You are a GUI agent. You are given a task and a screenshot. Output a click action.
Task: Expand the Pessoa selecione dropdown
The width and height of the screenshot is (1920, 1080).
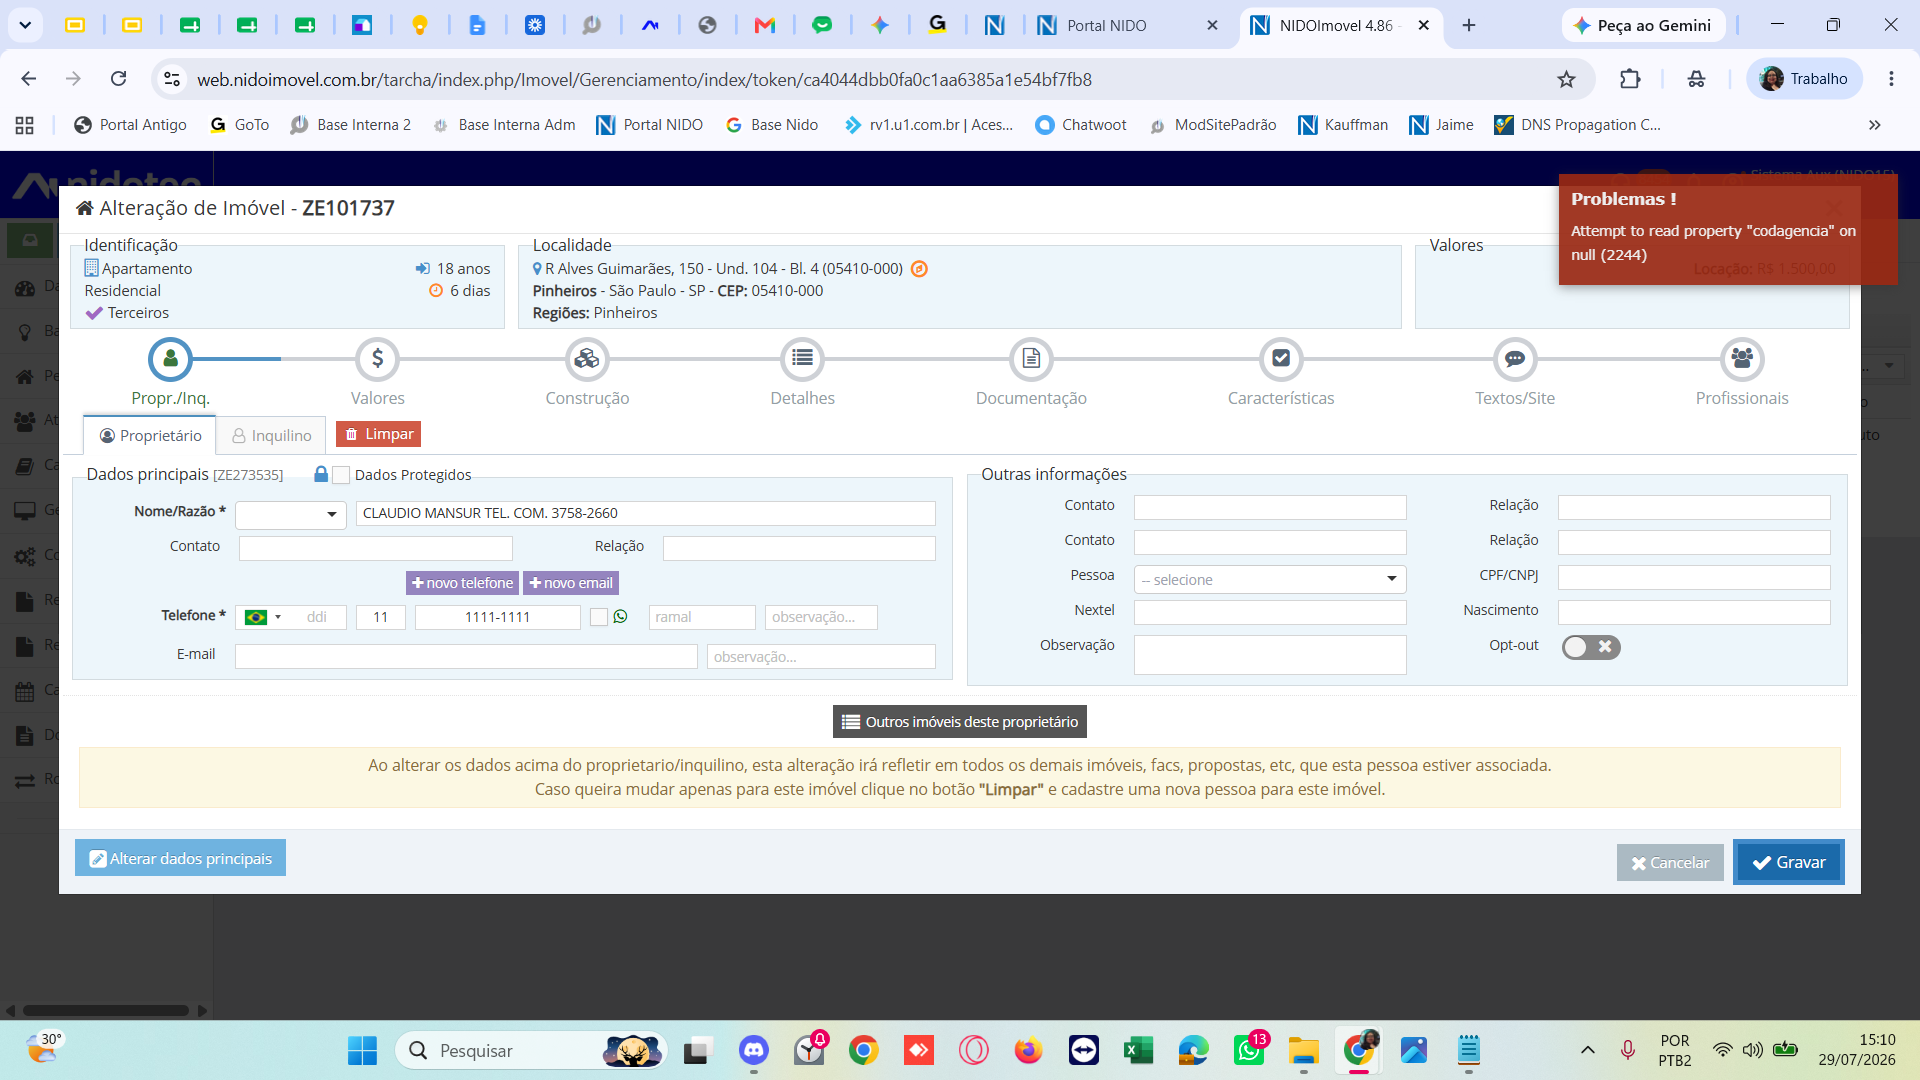(1270, 579)
